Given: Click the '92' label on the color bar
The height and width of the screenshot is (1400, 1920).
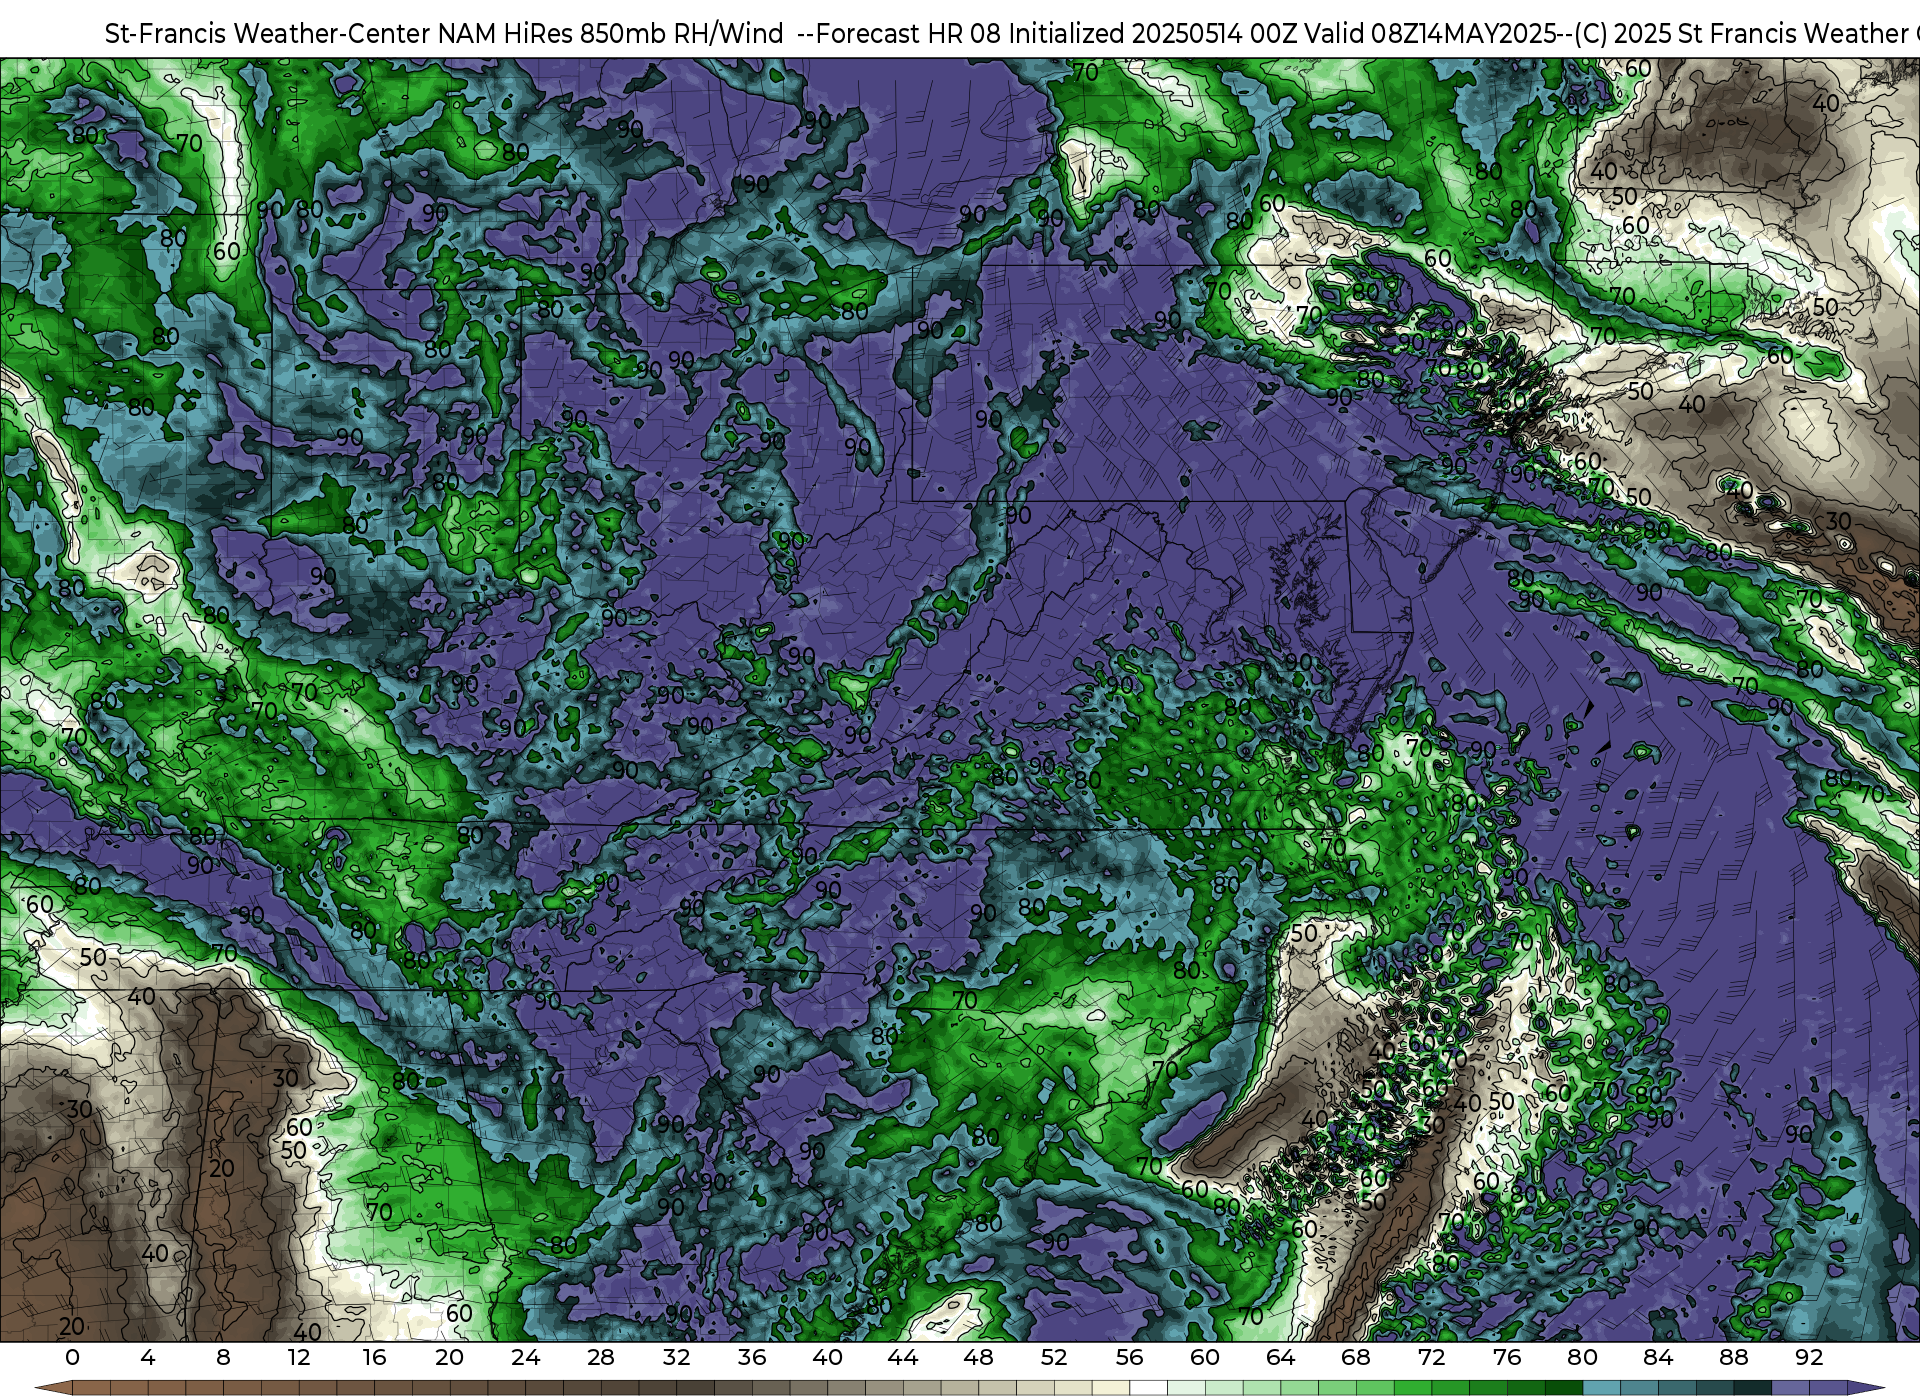Looking at the screenshot, I should [1809, 1357].
